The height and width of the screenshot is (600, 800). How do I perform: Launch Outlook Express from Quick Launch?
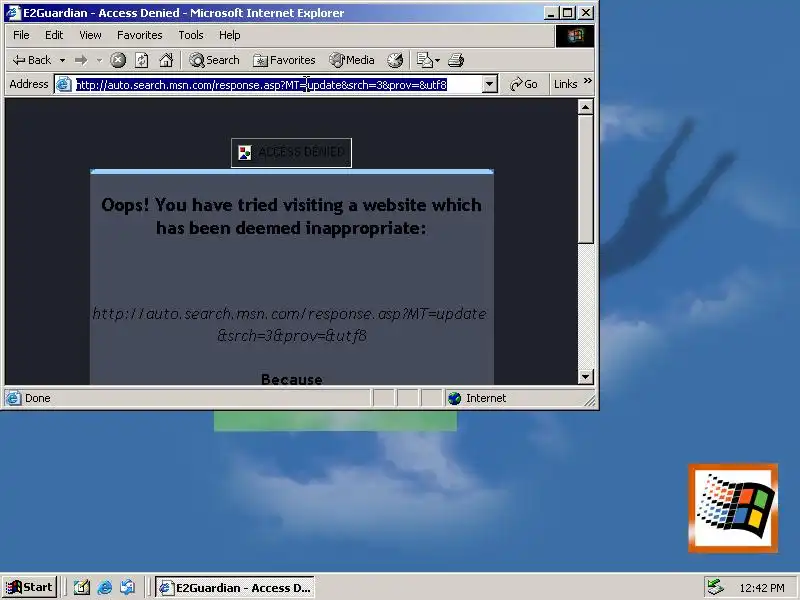pyautogui.click(x=128, y=587)
